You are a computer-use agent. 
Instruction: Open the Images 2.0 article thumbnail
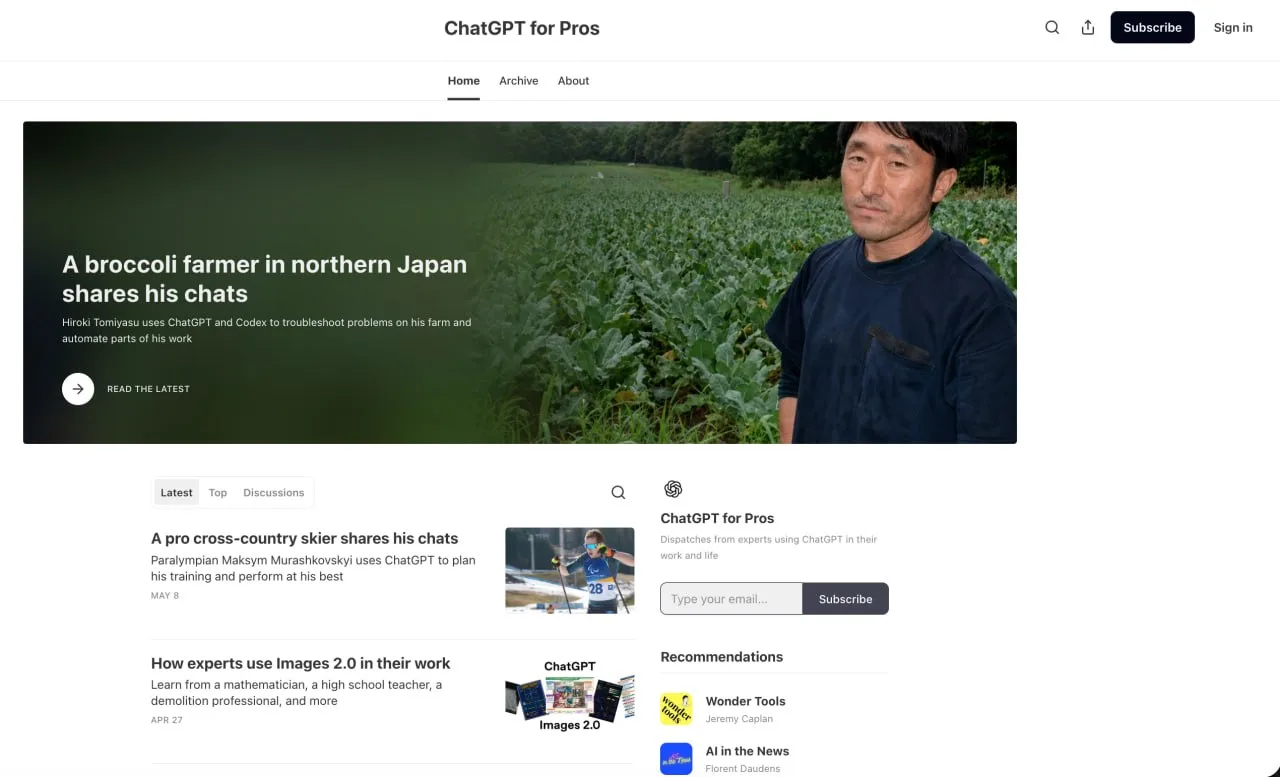[x=570, y=695]
